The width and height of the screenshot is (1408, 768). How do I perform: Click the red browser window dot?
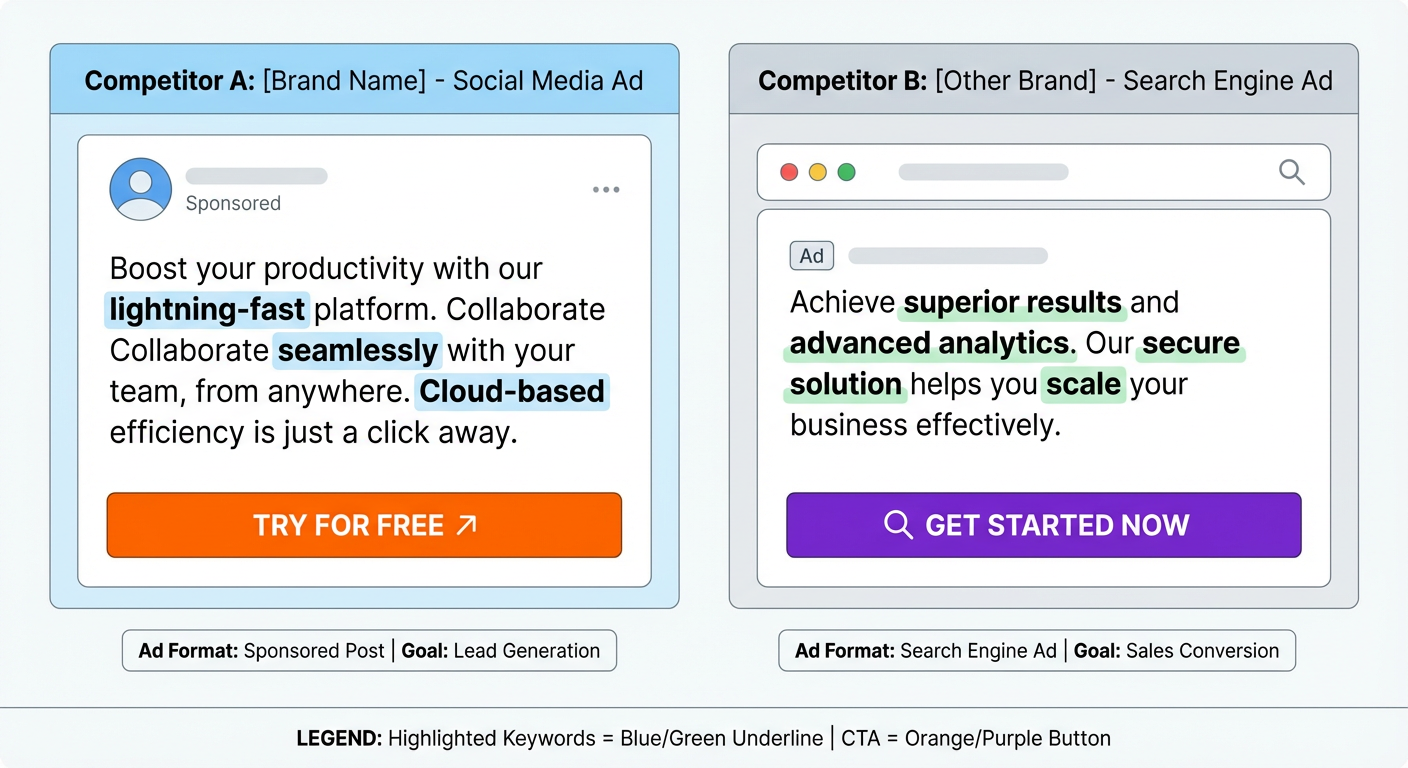789,172
